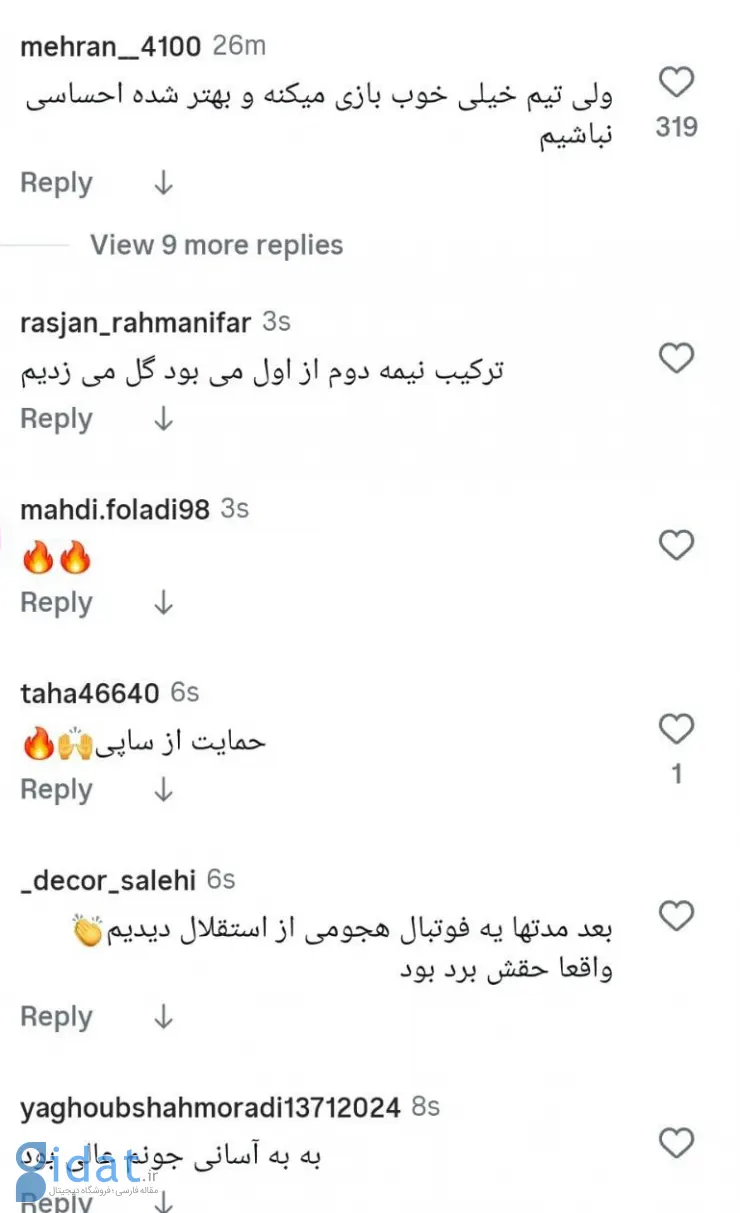
Task: Expand View 9 more replies
Action: (x=216, y=245)
